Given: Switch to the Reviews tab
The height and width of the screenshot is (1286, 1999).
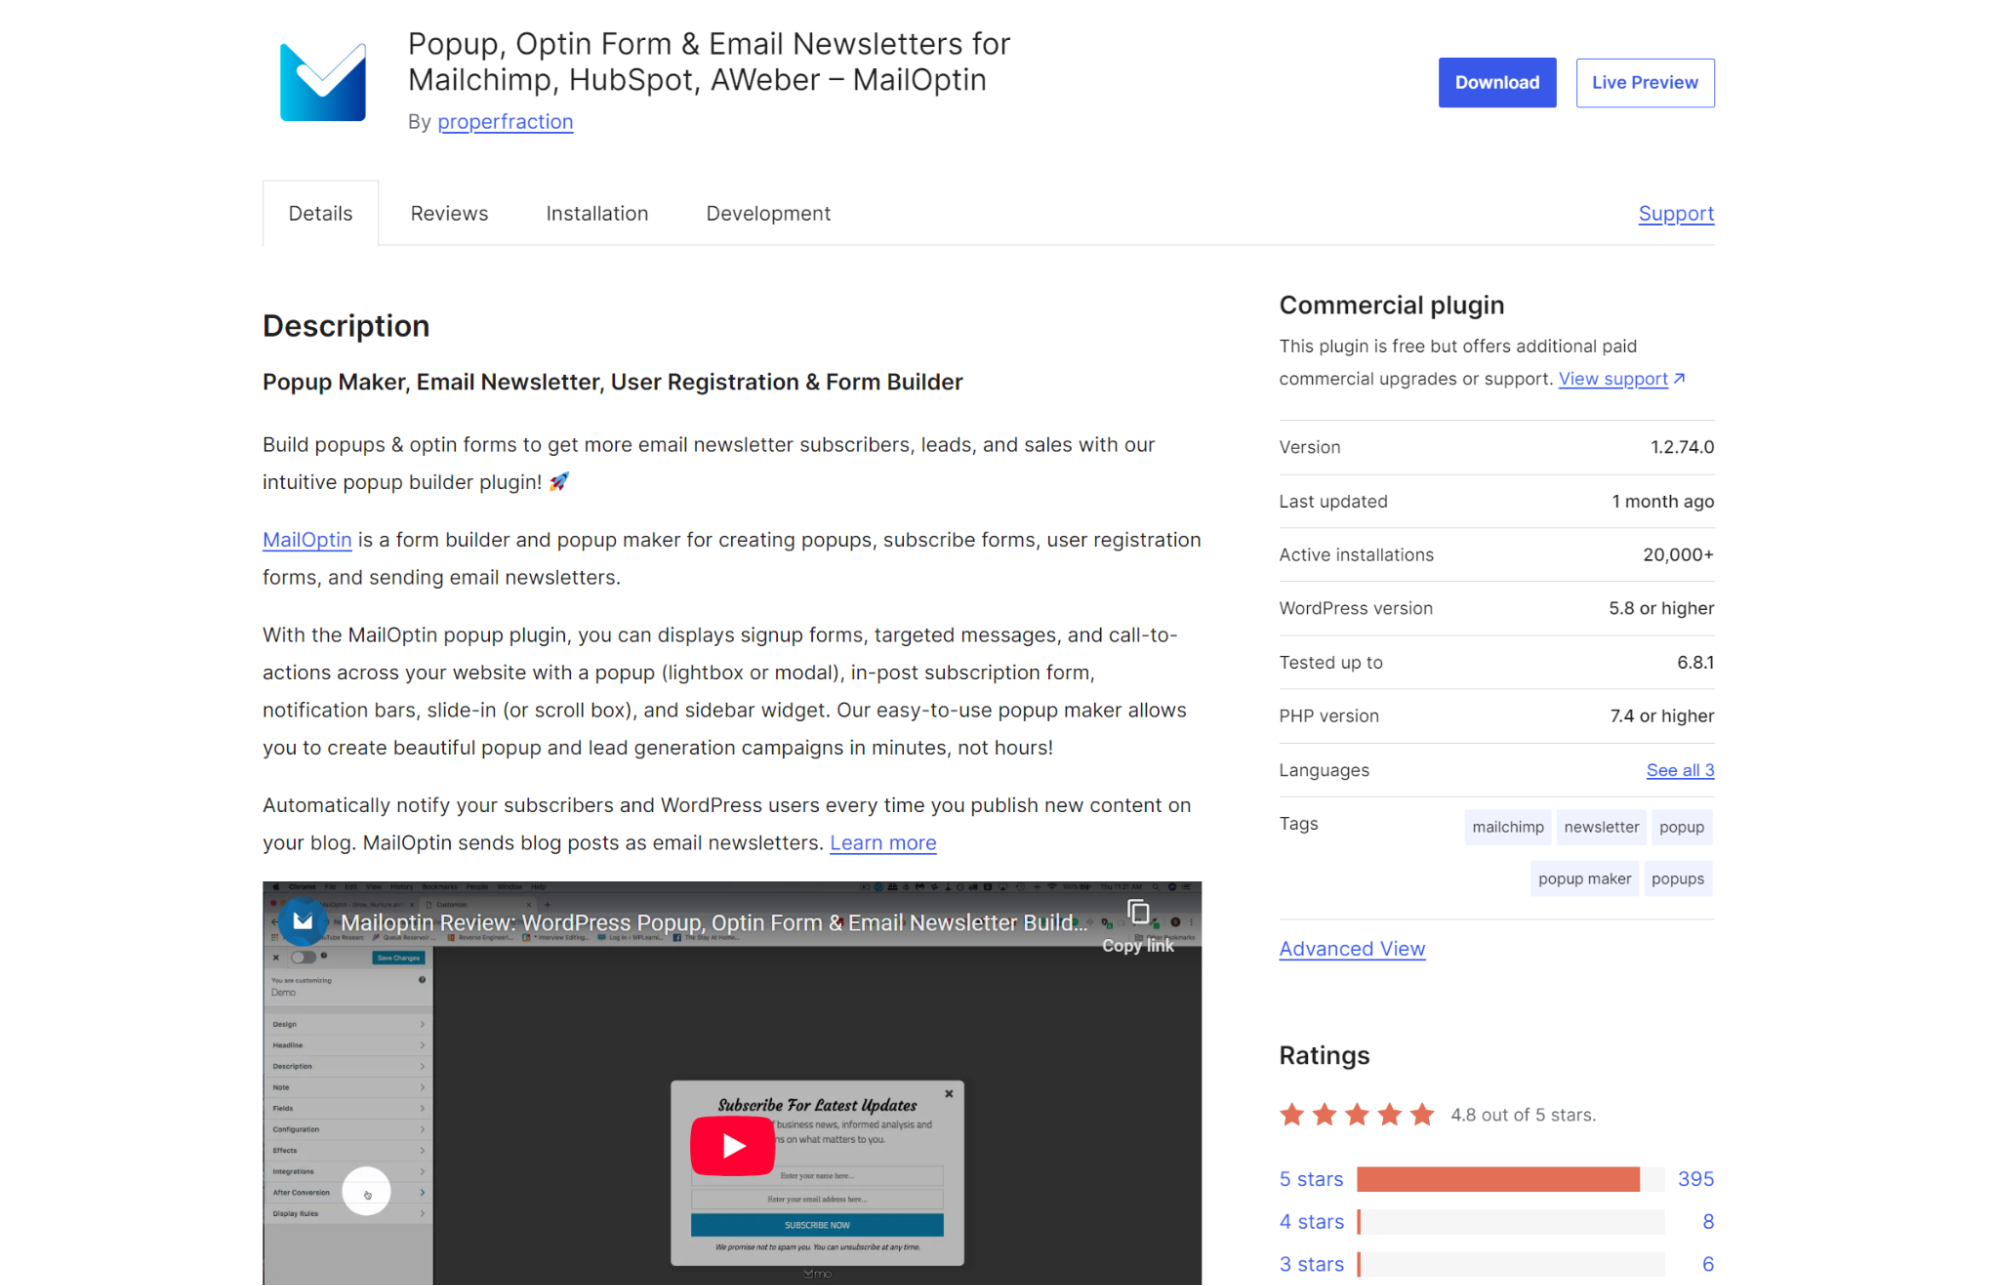Looking at the screenshot, I should [449, 213].
